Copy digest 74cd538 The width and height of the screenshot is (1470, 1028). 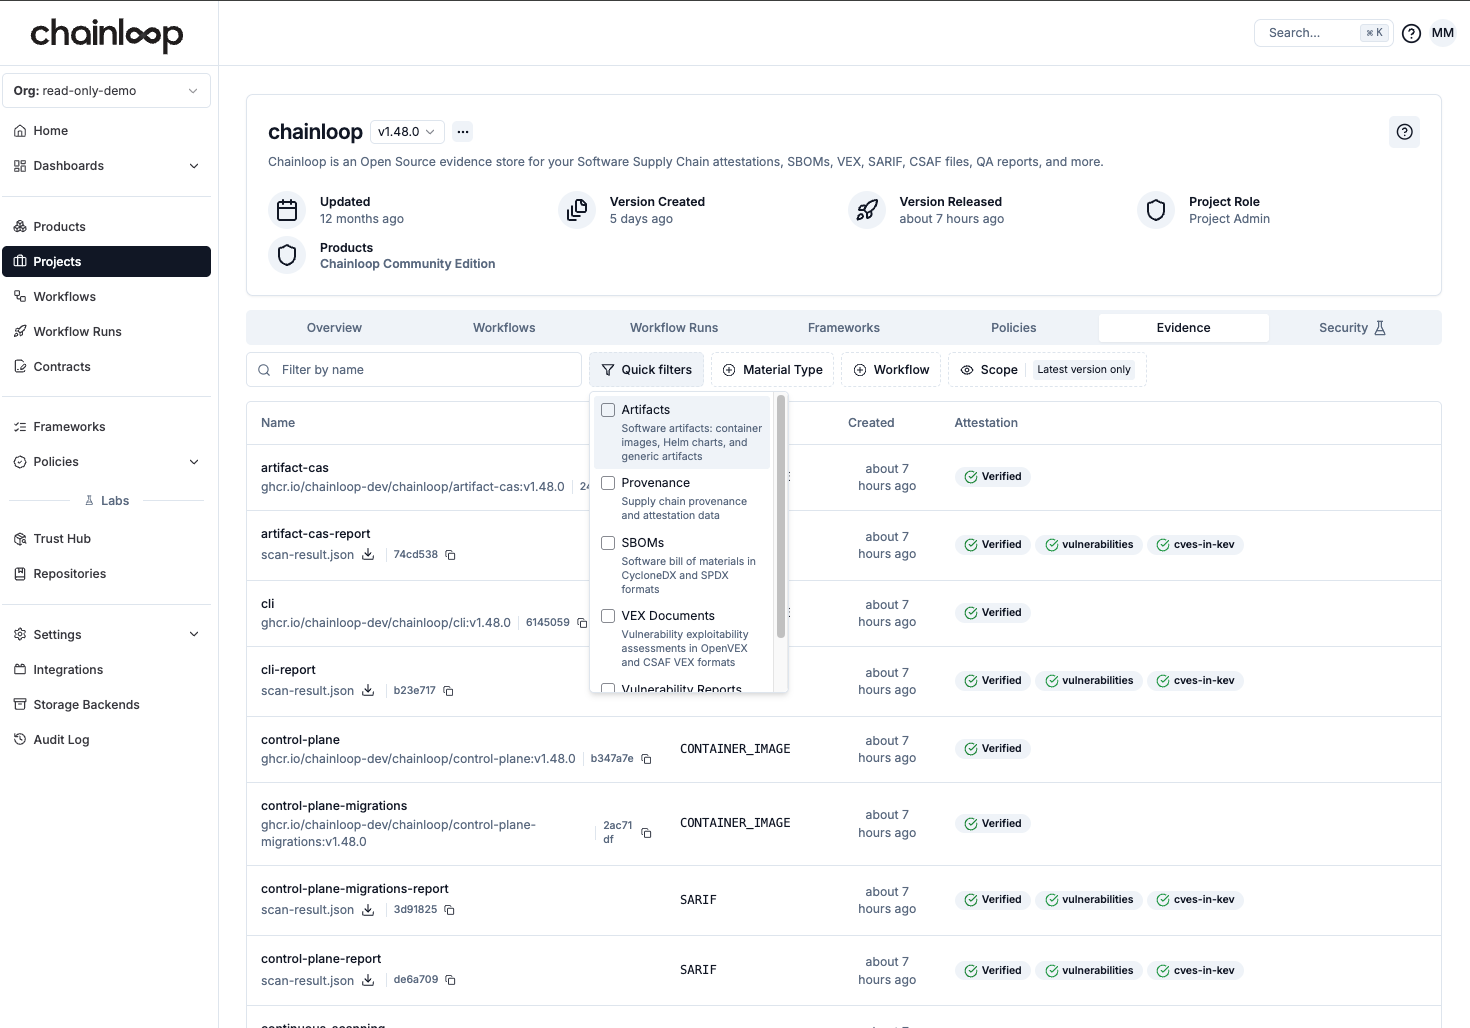pyautogui.click(x=450, y=555)
